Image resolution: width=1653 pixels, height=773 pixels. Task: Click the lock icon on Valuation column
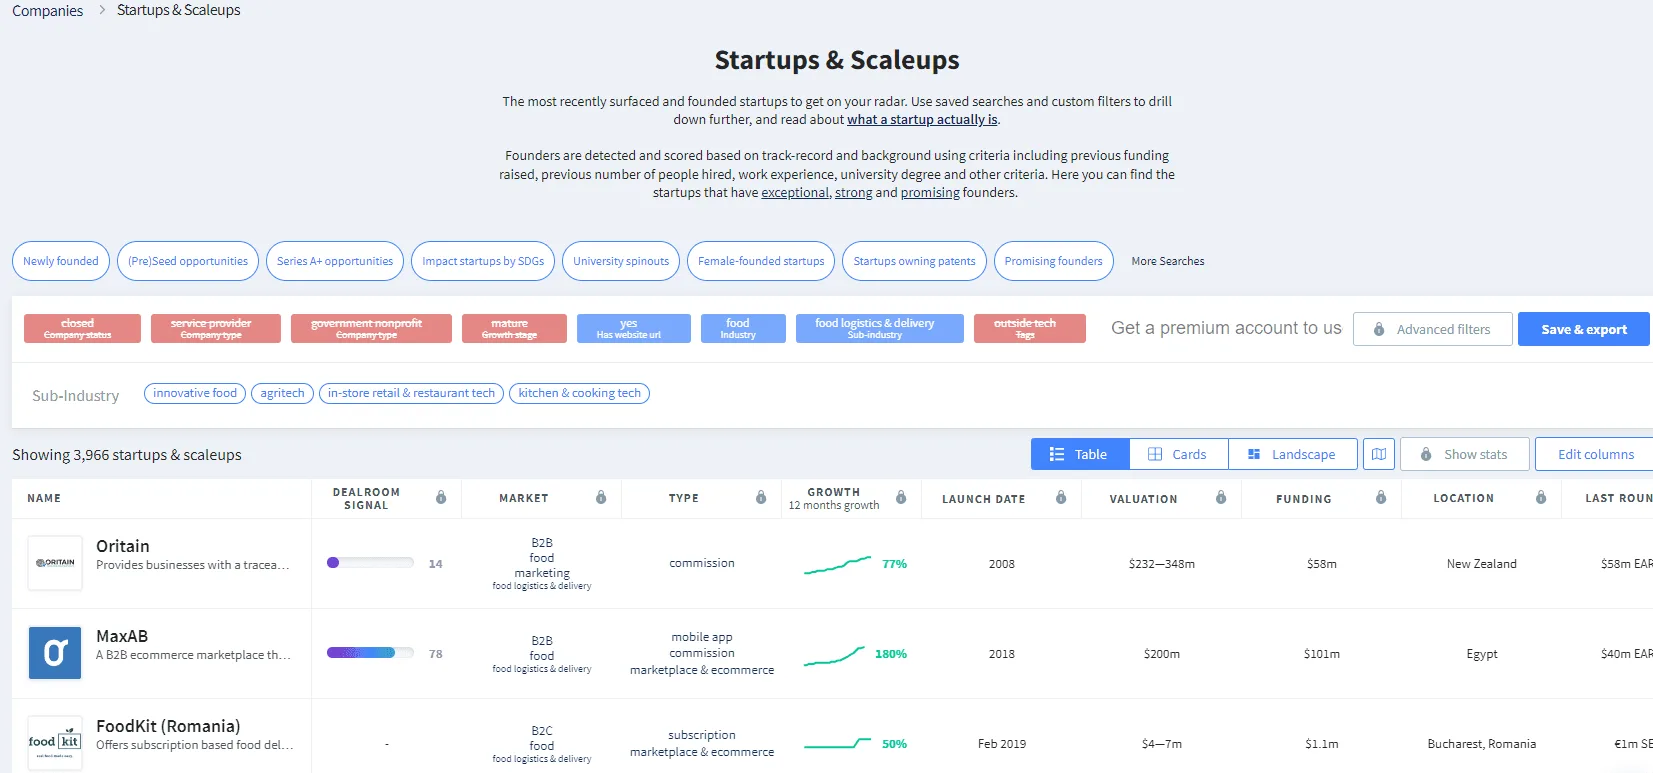(x=1220, y=497)
